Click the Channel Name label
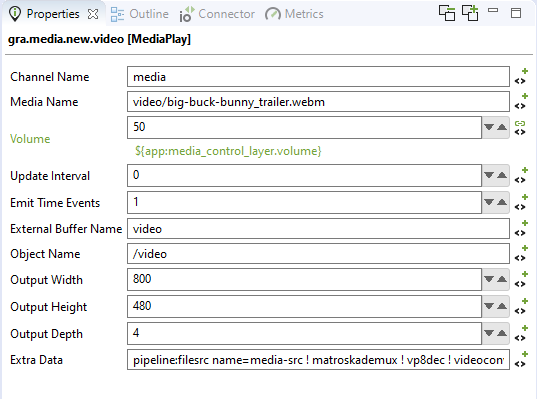 (50, 77)
